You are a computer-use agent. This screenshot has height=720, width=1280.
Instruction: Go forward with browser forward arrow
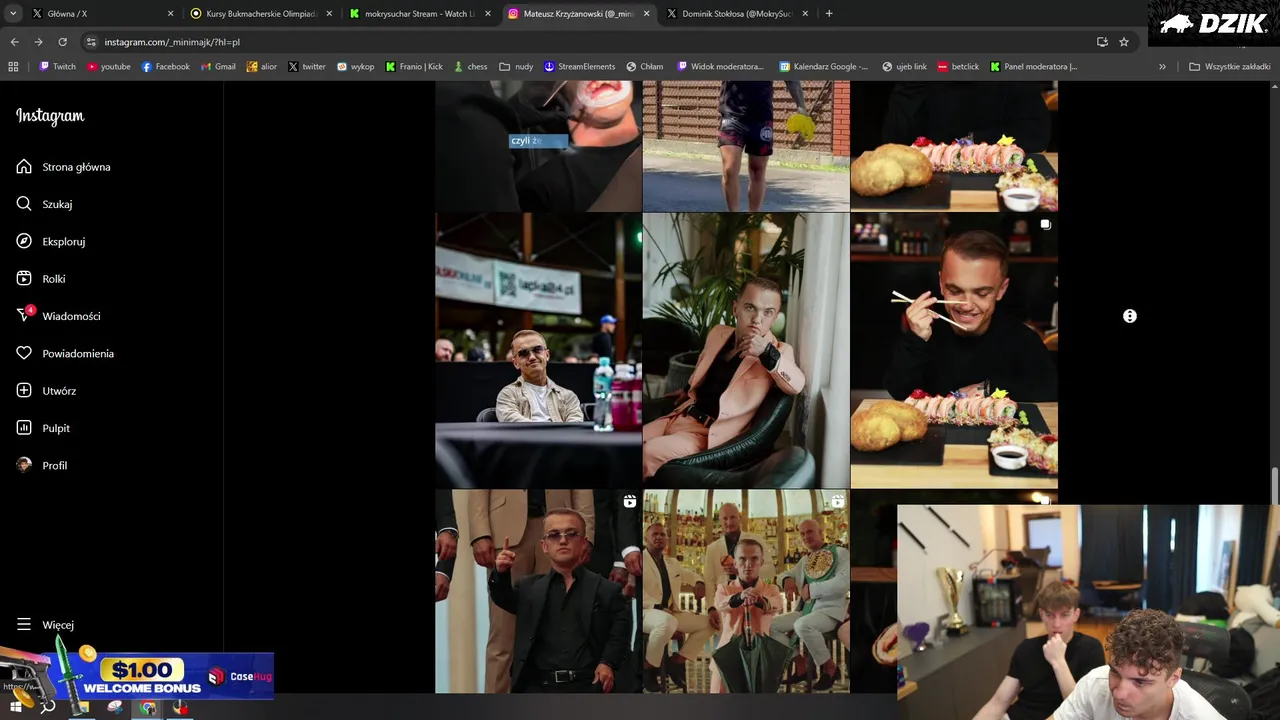coord(38,42)
